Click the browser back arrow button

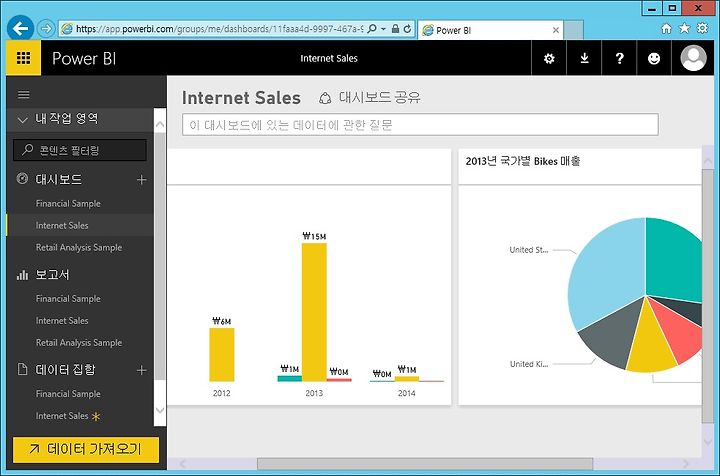point(20,28)
